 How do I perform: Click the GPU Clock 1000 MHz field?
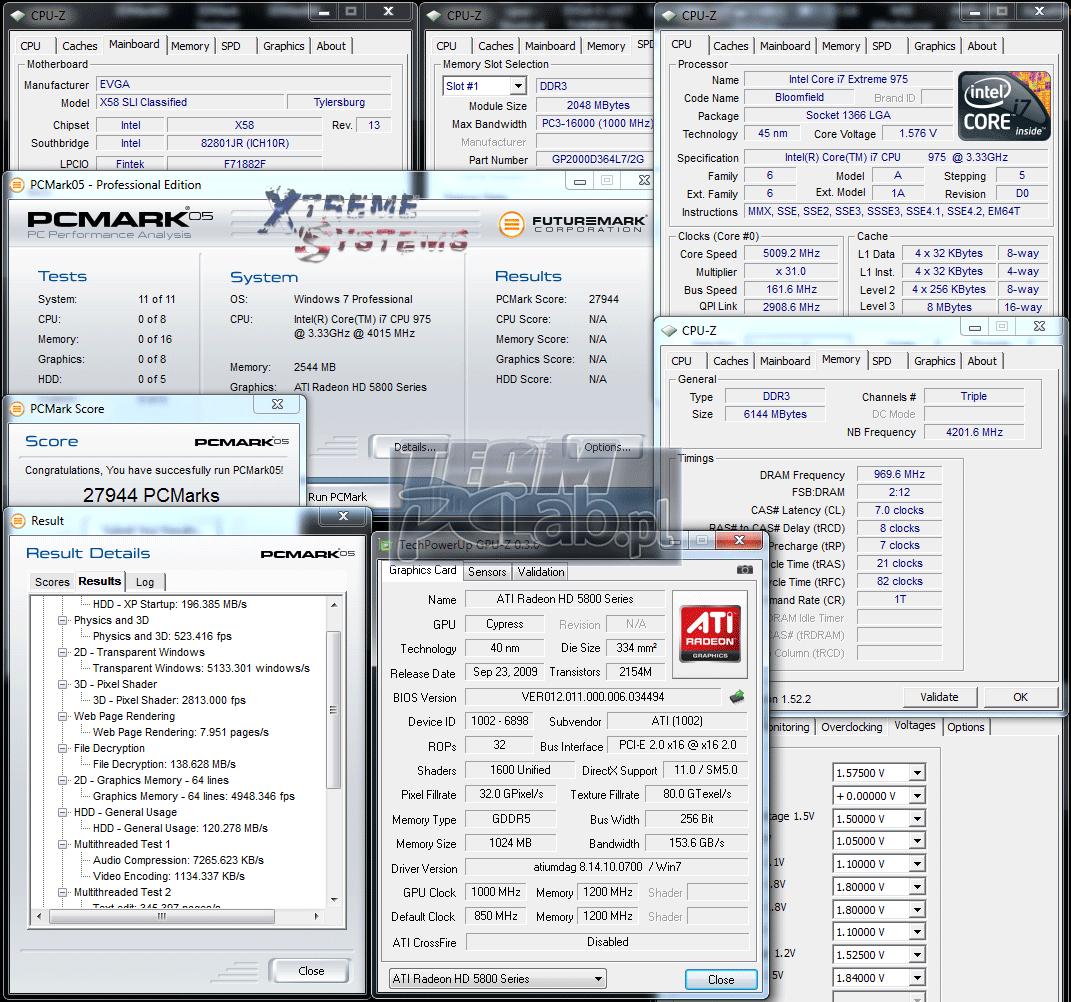point(496,892)
